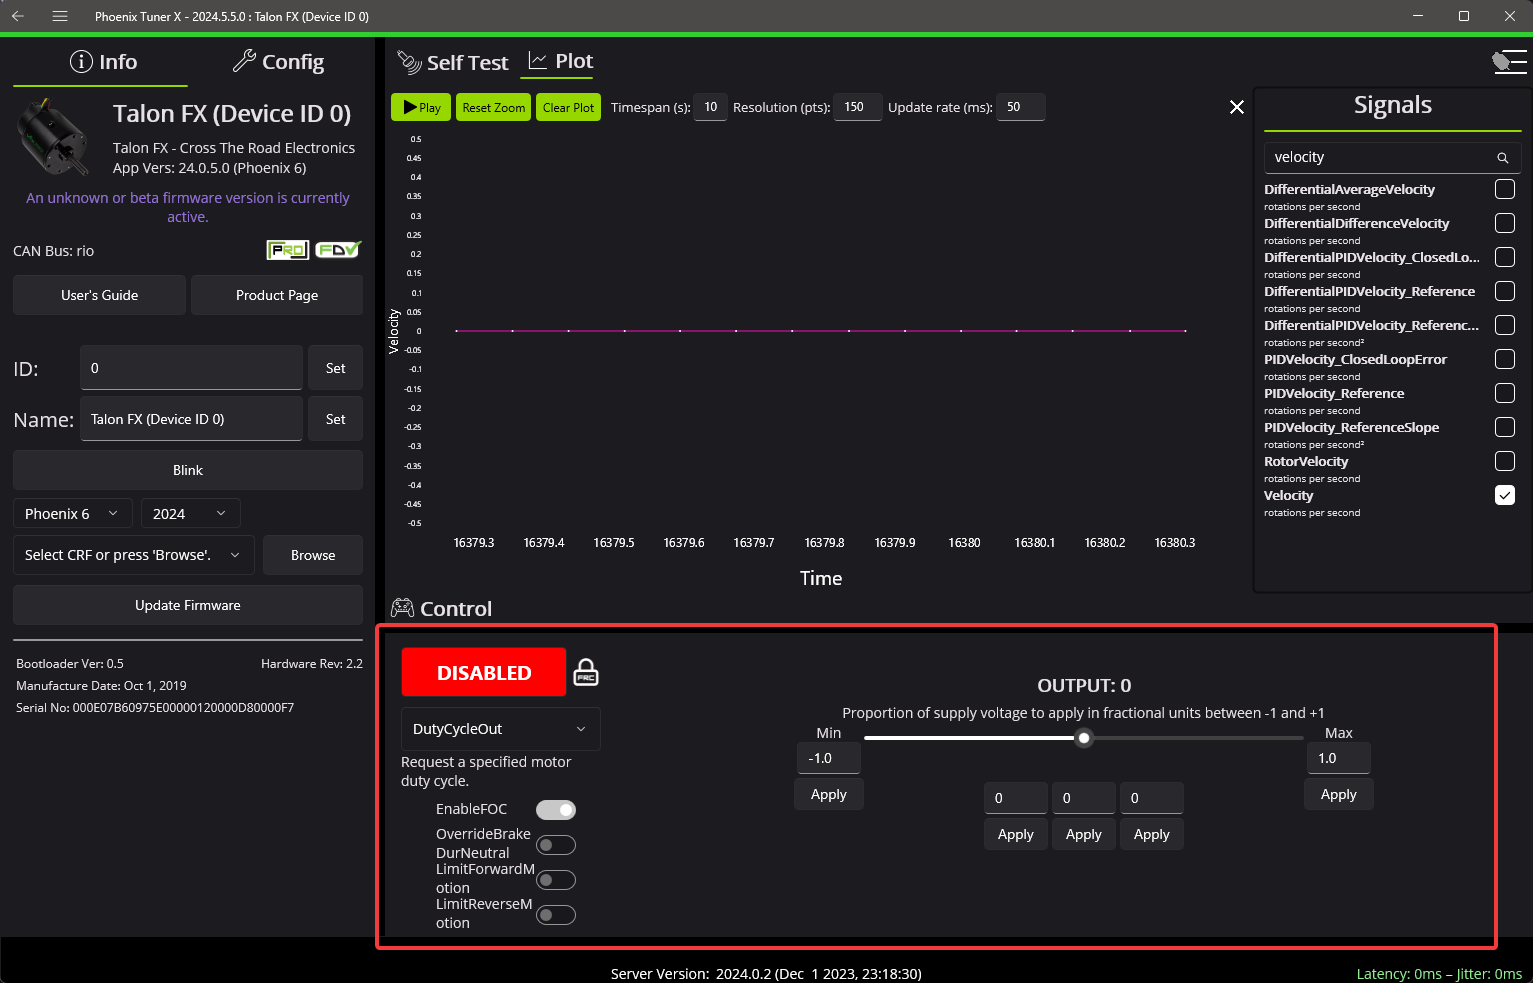Check DifferentialPIDVelocity_Reference slope (per second²) signal
Image resolution: width=1533 pixels, height=983 pixels.
(x=1504, y=325)
